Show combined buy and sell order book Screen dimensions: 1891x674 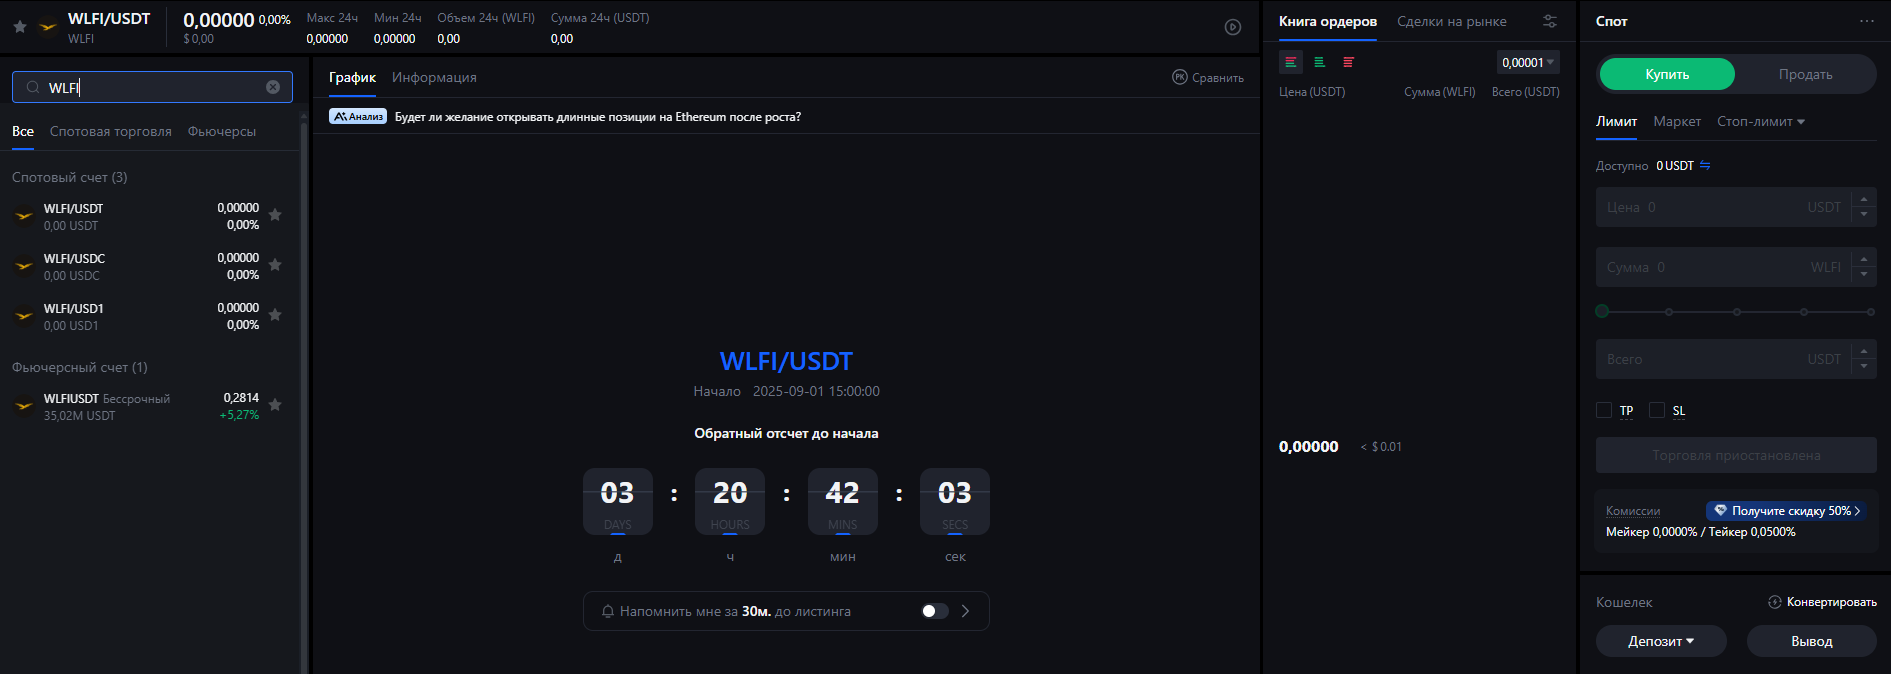pyautogui.click(x=1291, y=62)
